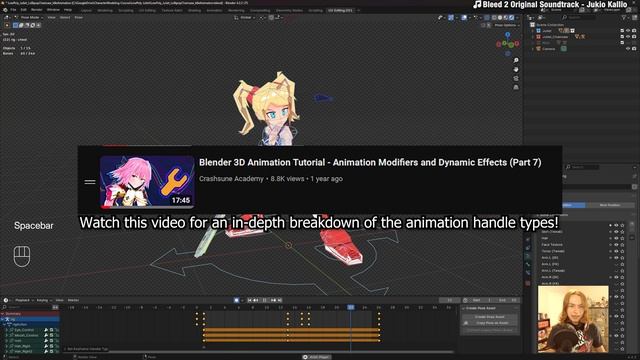Expand the Juliet collection in outliner
This screenshot has height=360, width=640.
coord(532,31)
